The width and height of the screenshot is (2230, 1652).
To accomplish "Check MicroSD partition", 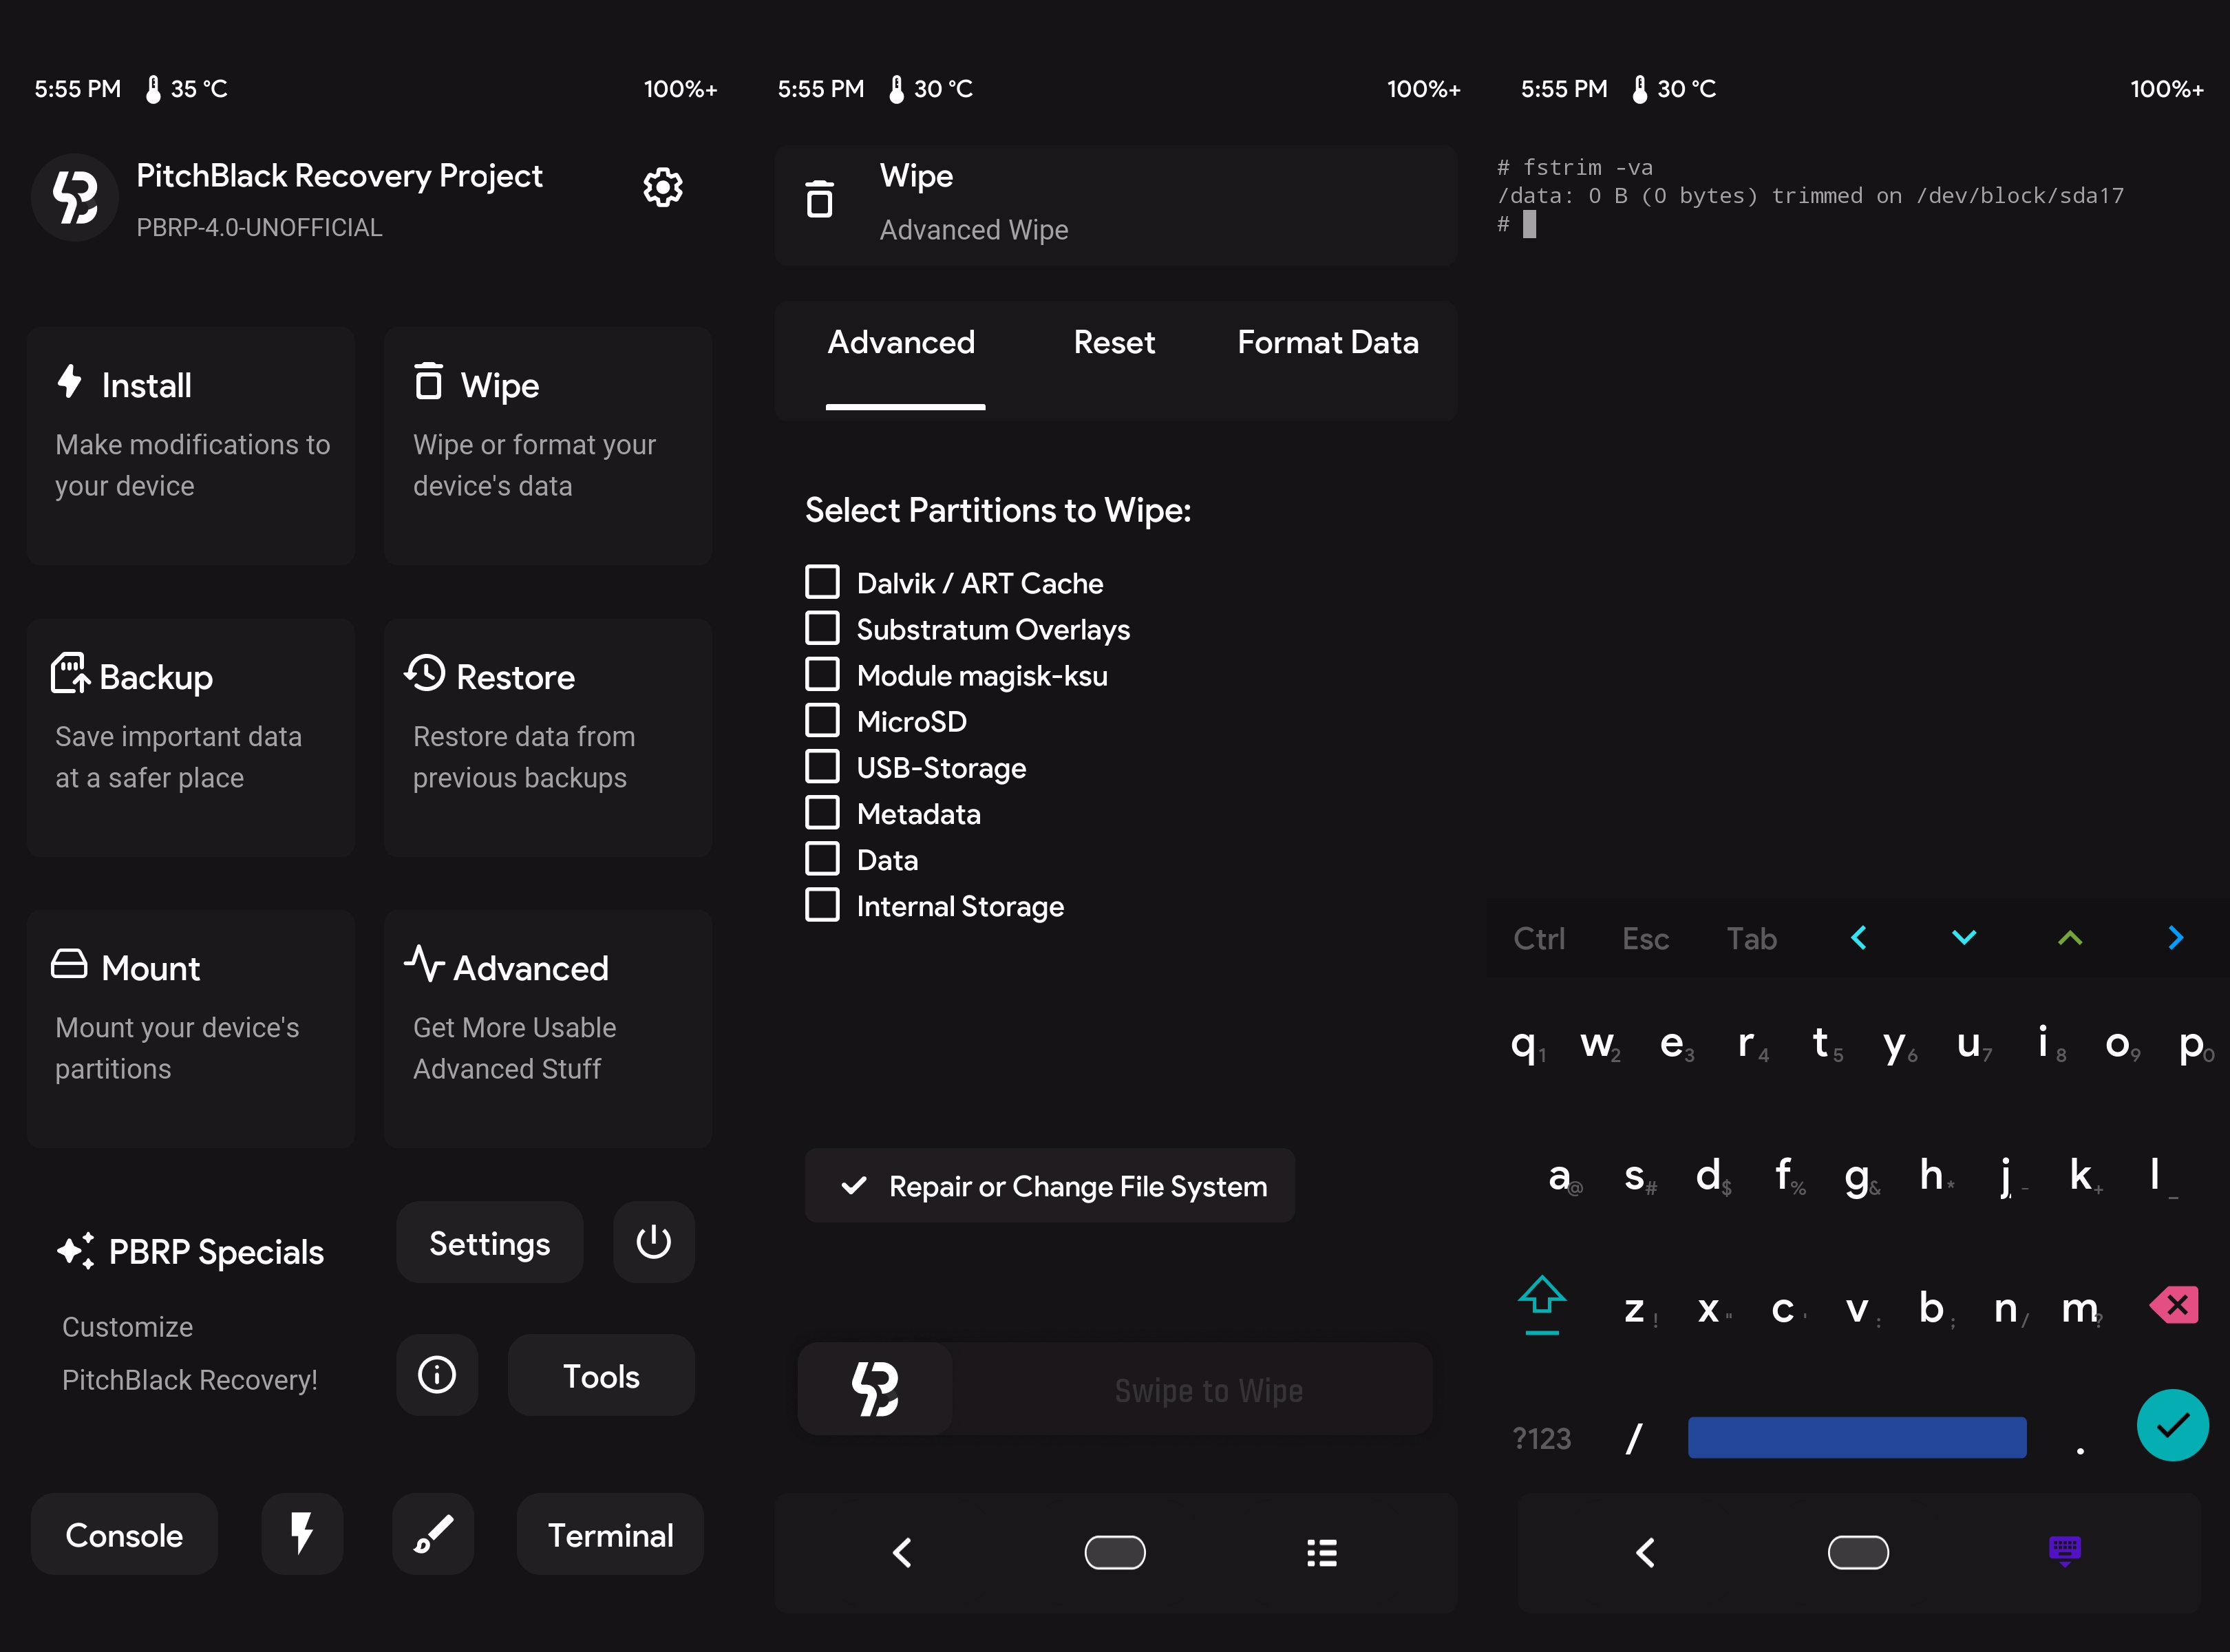I will (x=823, y=720).
